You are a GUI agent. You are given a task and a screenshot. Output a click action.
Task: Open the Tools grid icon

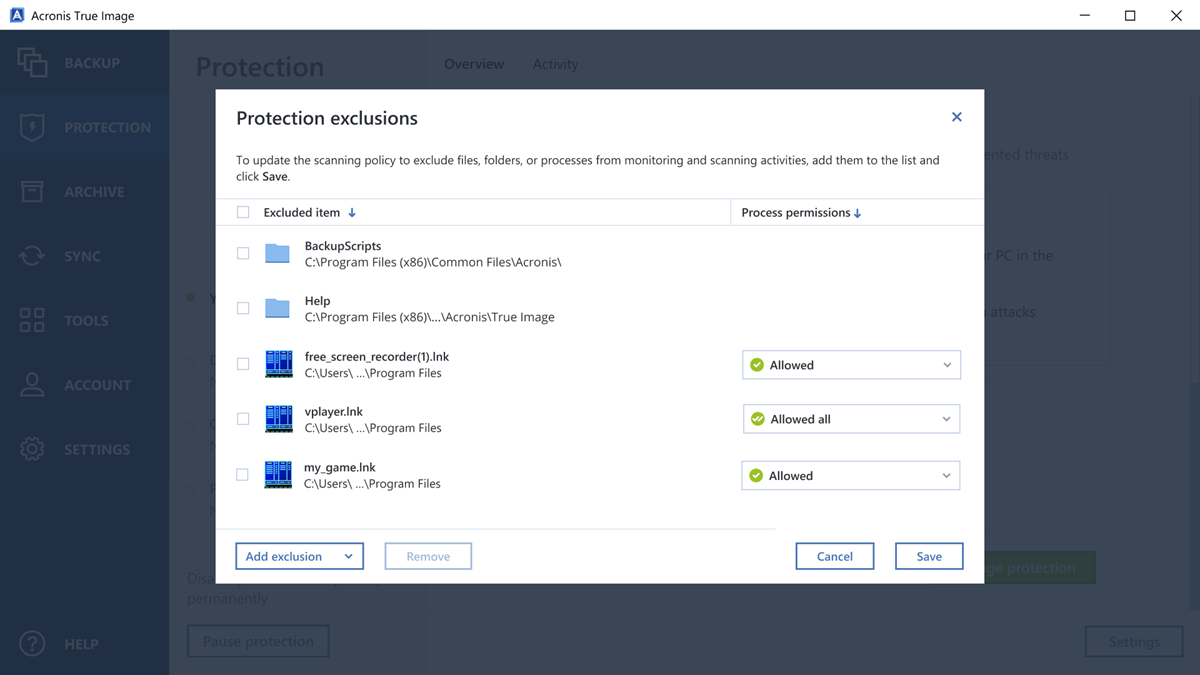(x=32, y=320)
